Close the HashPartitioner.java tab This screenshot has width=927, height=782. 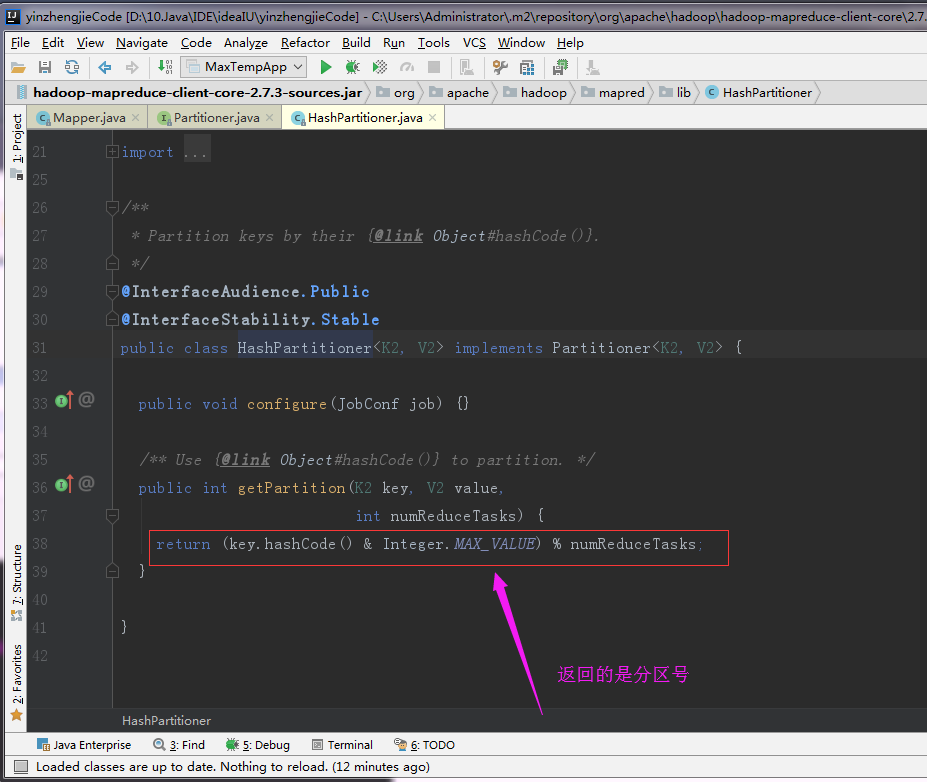click(x=432, y=118)
